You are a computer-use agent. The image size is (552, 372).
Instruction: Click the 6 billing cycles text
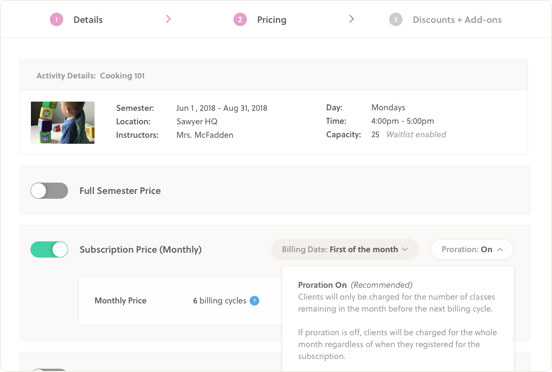(219, 301)
